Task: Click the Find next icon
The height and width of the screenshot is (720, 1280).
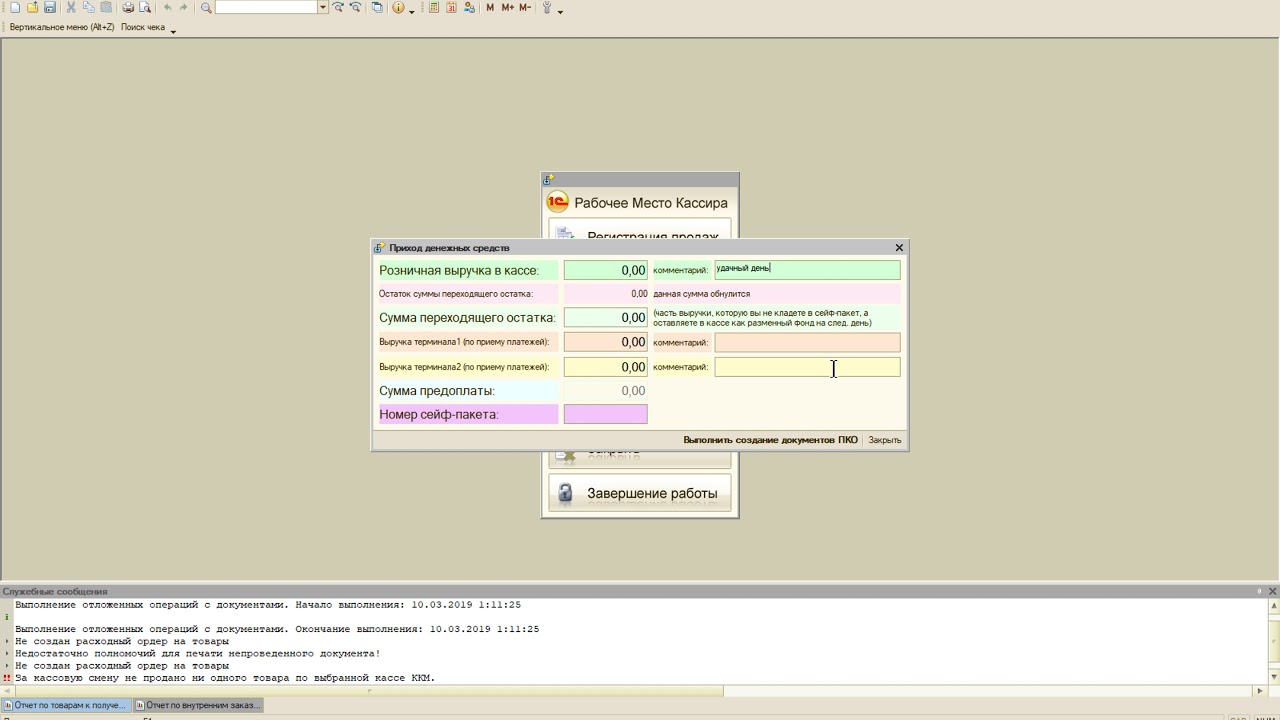Action: (338, 7)
